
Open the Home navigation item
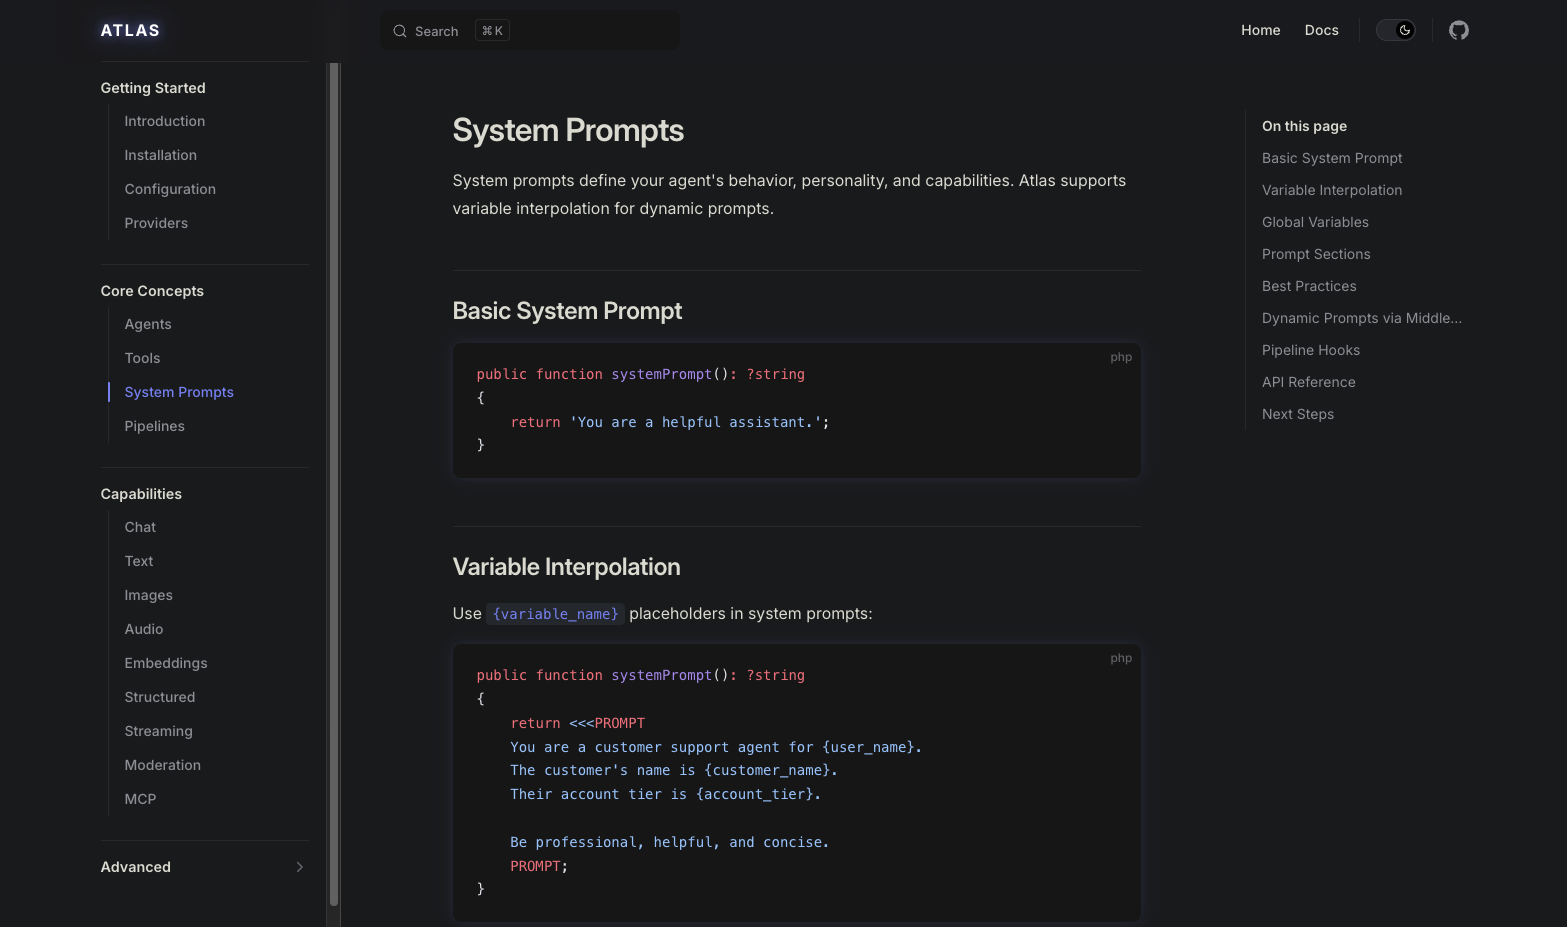click(1260, 30)
